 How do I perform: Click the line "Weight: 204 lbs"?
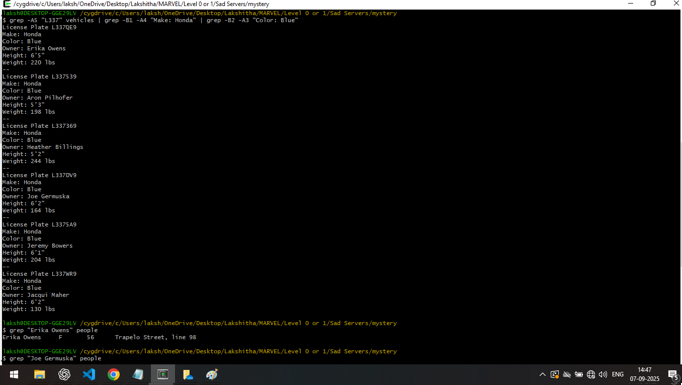click(29, 260)
